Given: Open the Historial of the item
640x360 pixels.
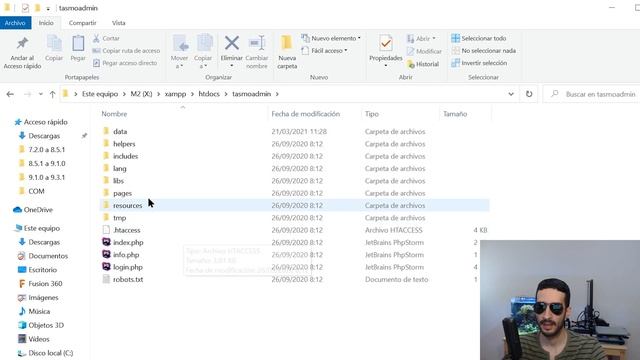Looking at the screenshot, I should pos(423,64).
